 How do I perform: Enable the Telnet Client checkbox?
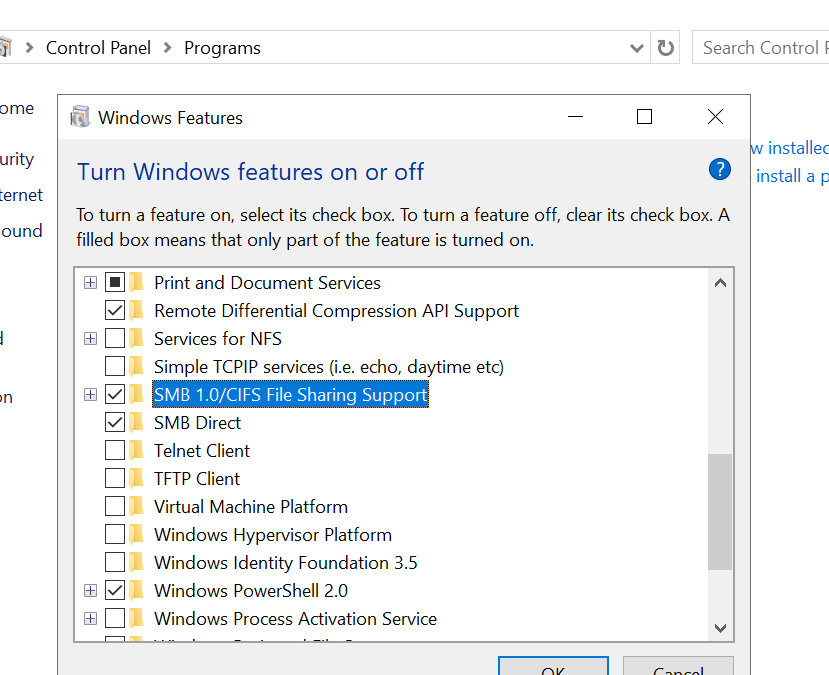pyautogui.click(x=113, y=450)
